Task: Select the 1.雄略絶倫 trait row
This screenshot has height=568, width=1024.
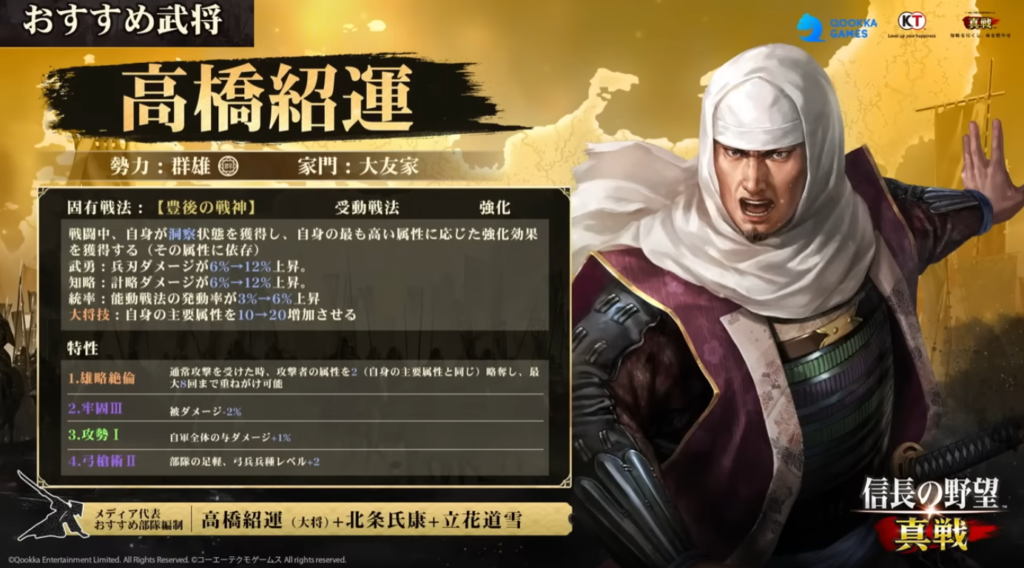Action: pos(305,377)
